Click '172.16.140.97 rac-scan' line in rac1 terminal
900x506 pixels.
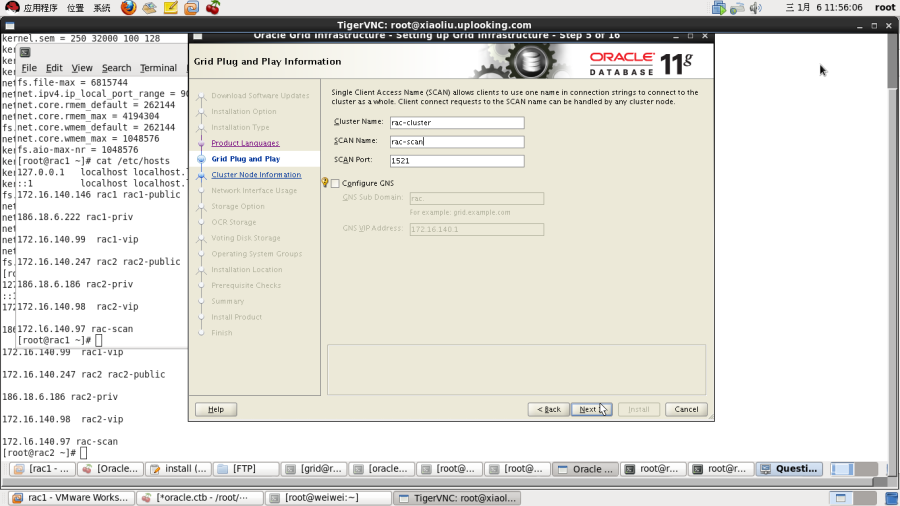coord(75,329)
